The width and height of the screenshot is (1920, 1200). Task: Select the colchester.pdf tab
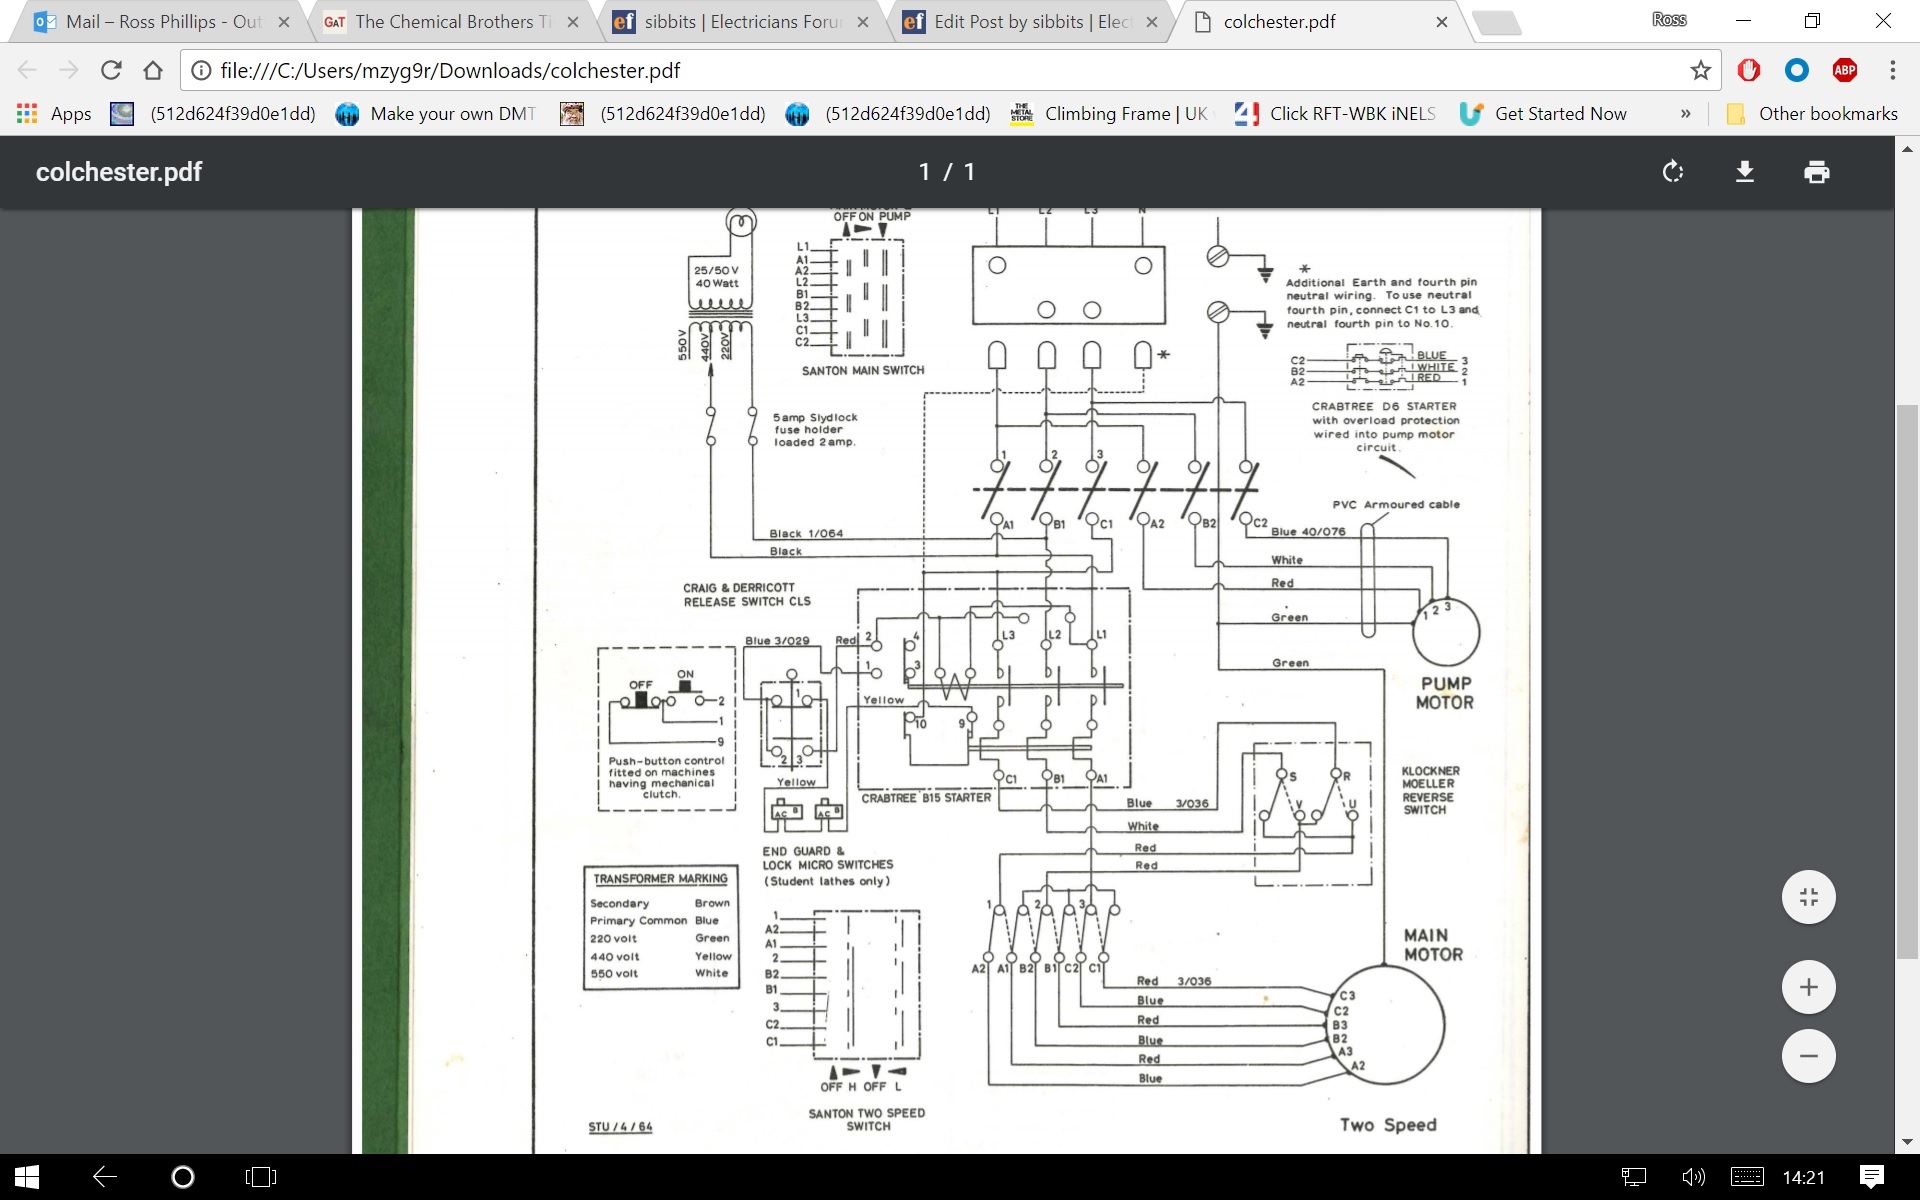click(1318, 22)
